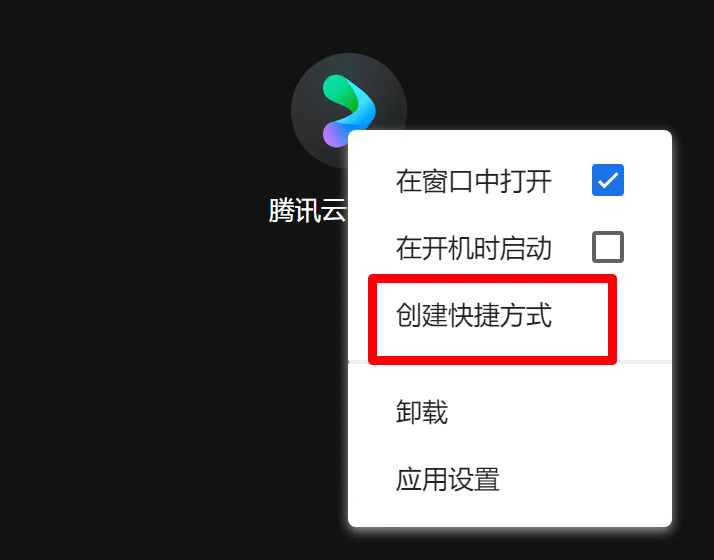Viewport: 714px width, 560px height.
Task: Enable the 在开机时启动 checkbox
Action: [x=608, y=247]
